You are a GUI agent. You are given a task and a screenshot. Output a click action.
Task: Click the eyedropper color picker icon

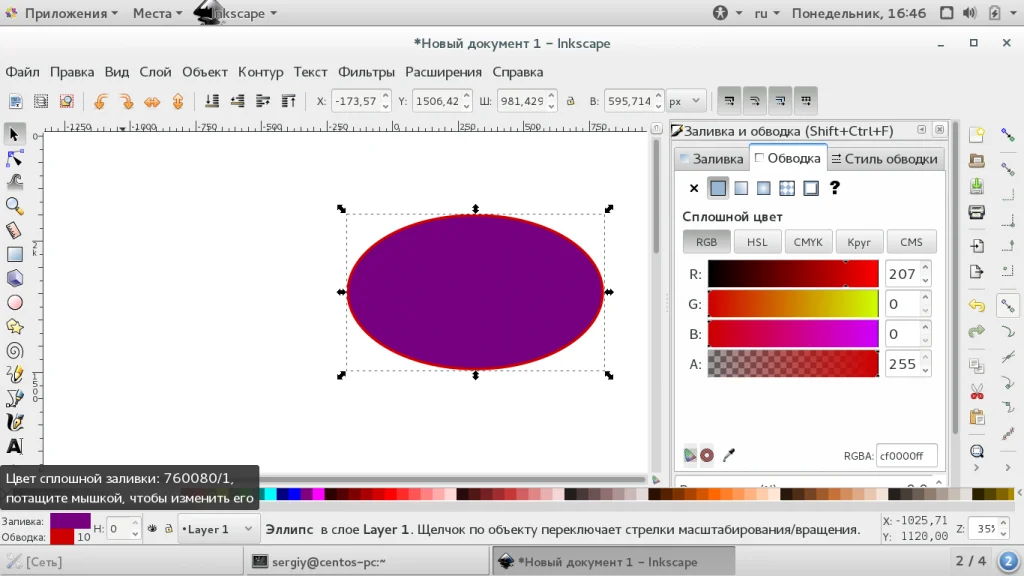729,455
